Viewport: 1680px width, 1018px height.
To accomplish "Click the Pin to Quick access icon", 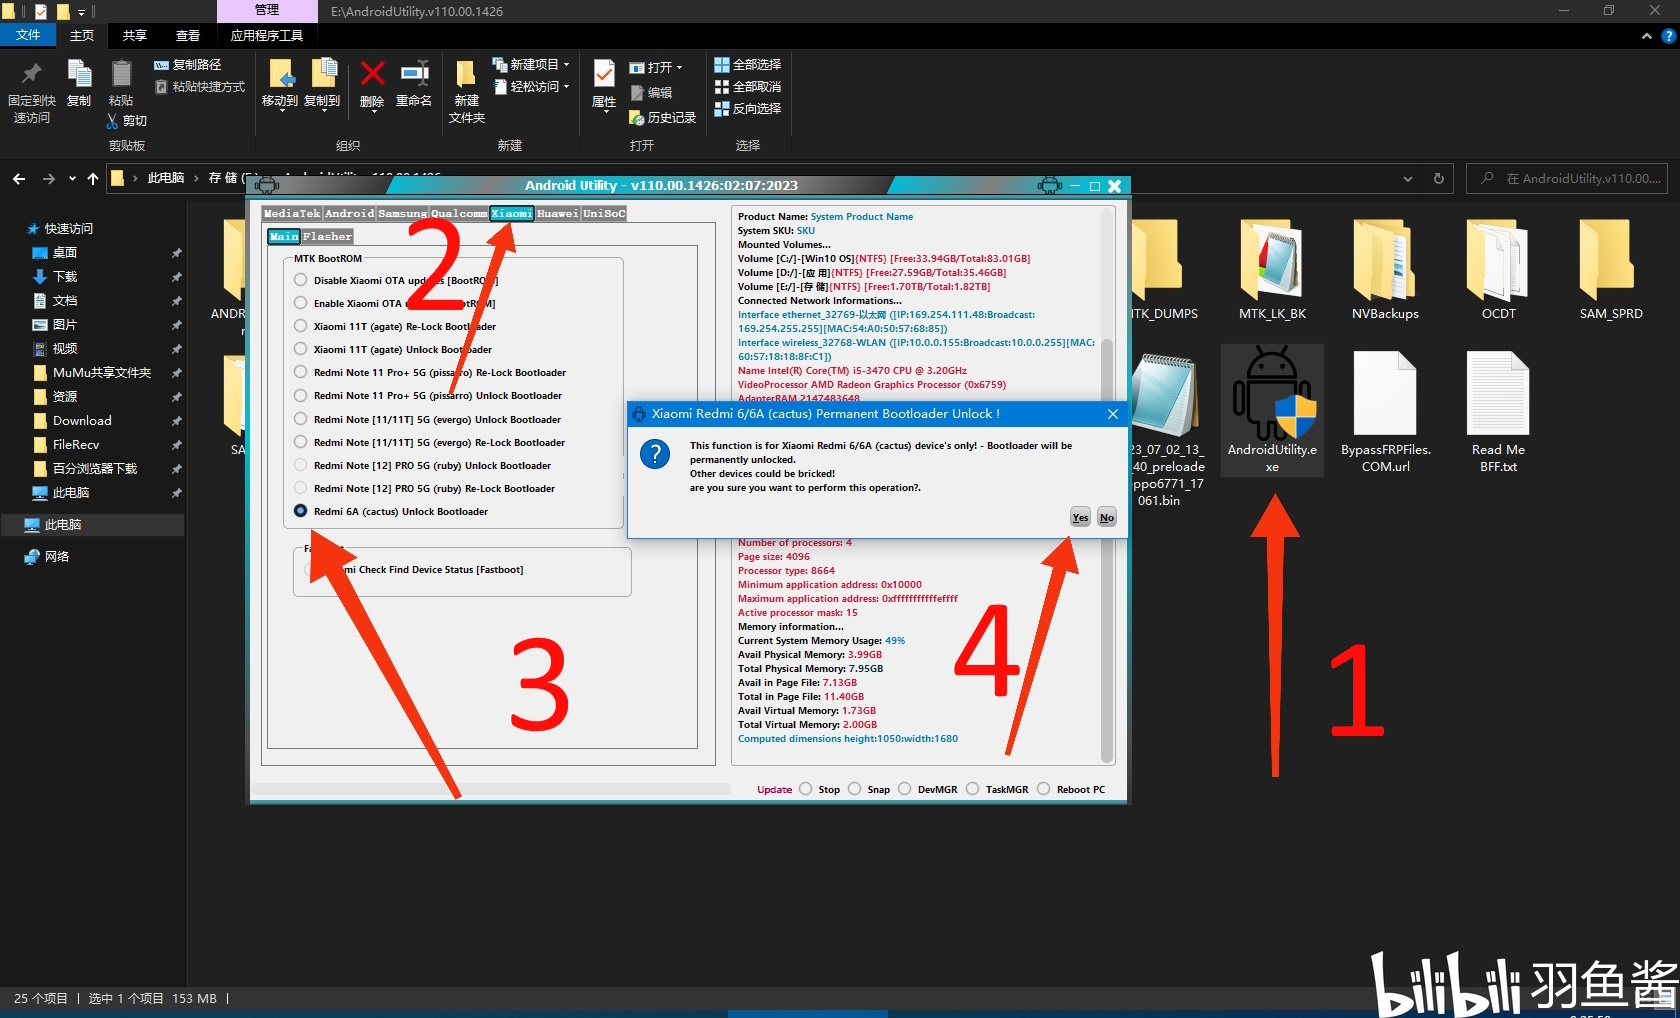I will (x=31, y=74).
